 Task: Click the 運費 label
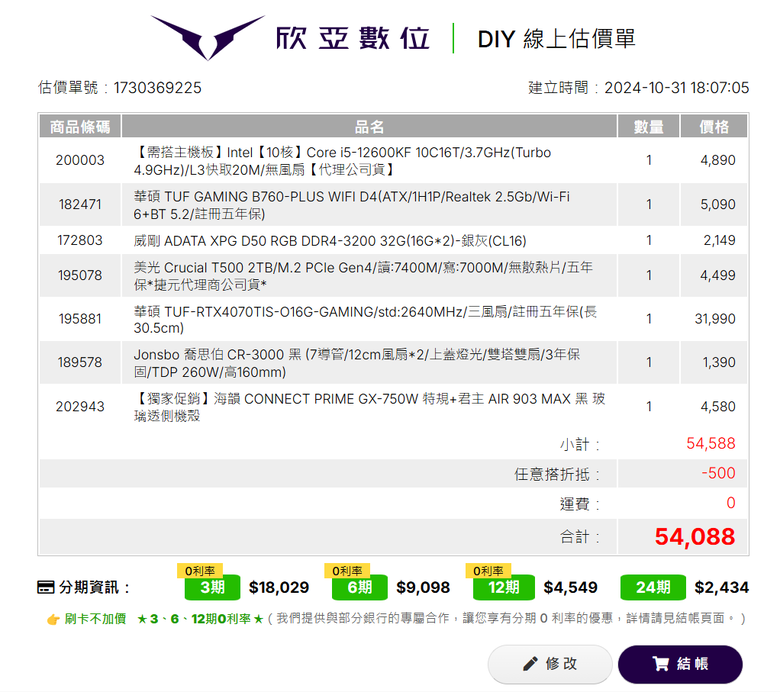tap(580, 504)
